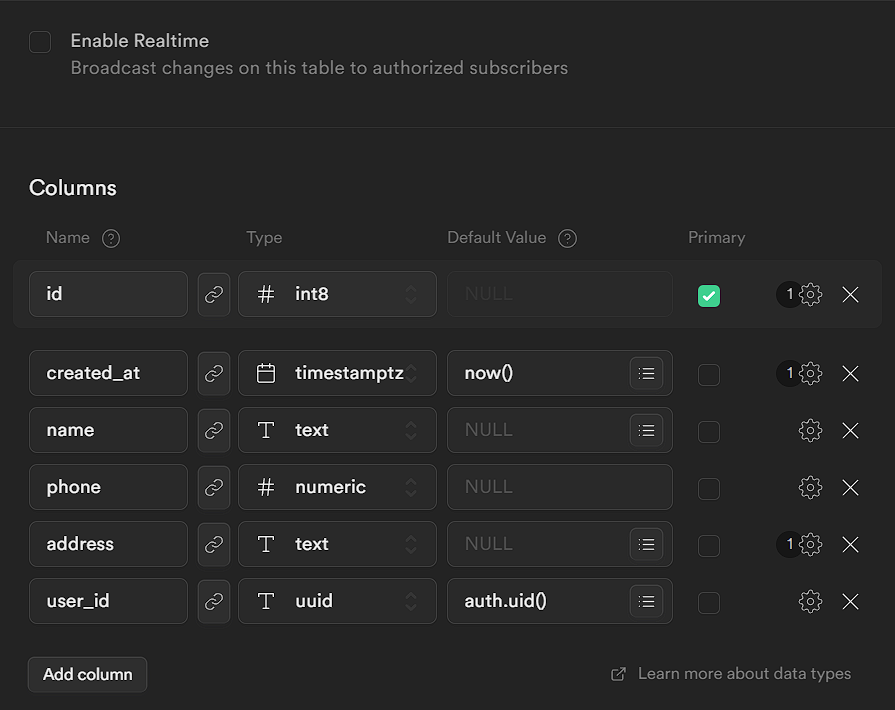Change the phone column numeric type dropdown
895x710 pixels.
337,487
